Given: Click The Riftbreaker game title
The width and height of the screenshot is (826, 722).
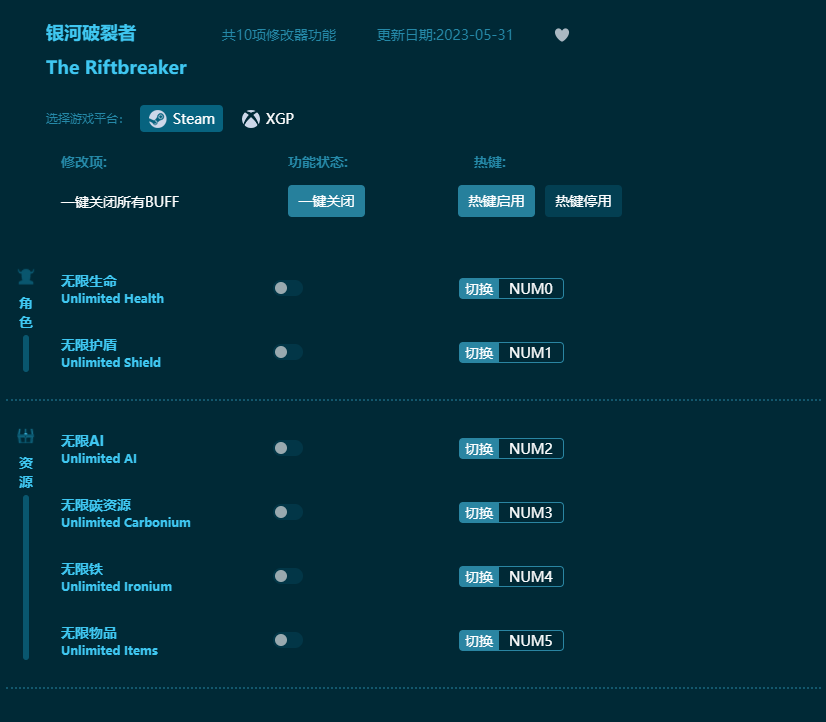Looking at the screenshot, I should coord(116,67).
